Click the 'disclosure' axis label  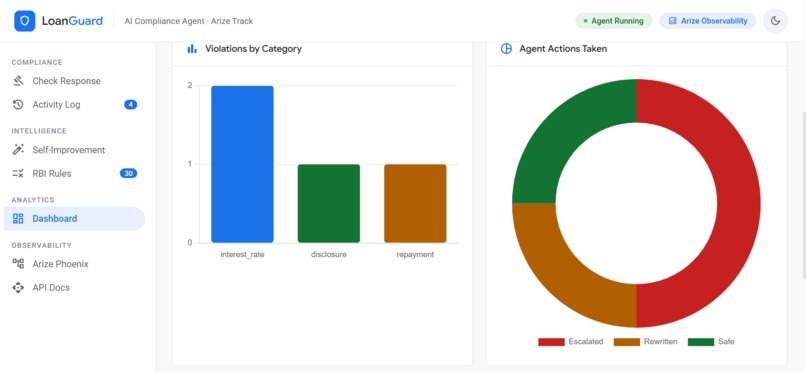pos(329,254)
